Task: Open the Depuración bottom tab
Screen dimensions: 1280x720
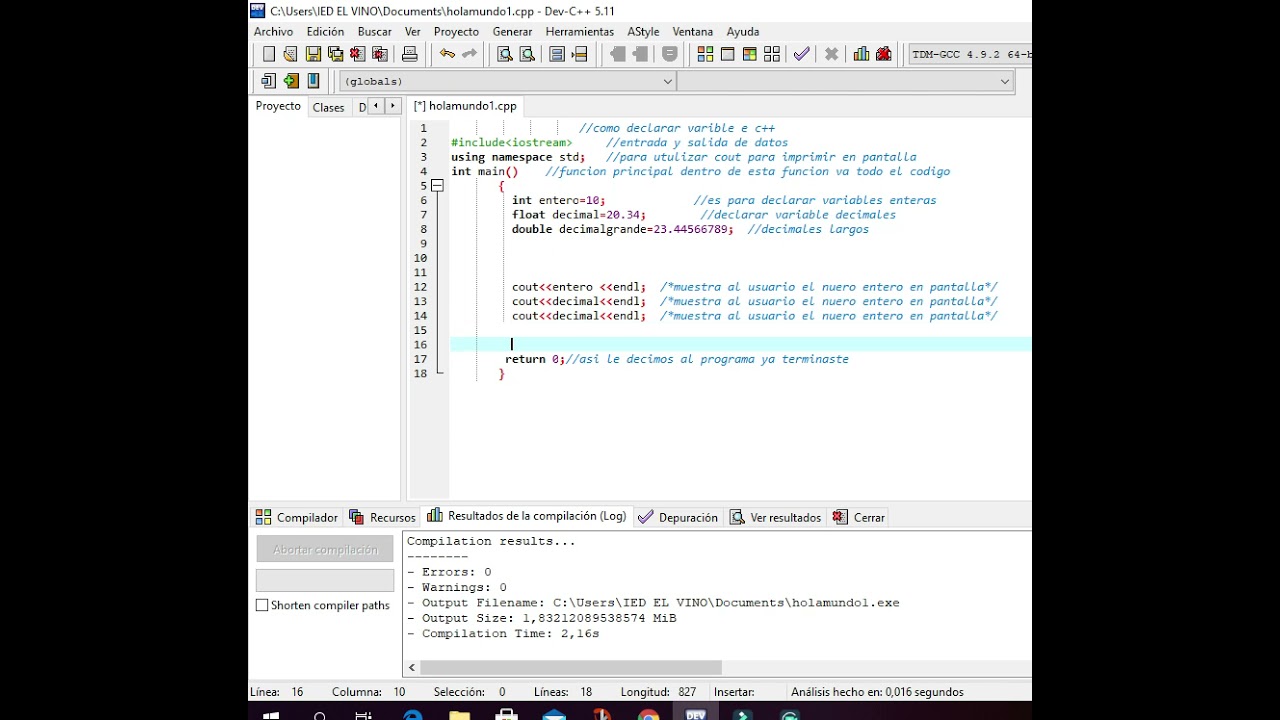Action: tap(678, 517)
